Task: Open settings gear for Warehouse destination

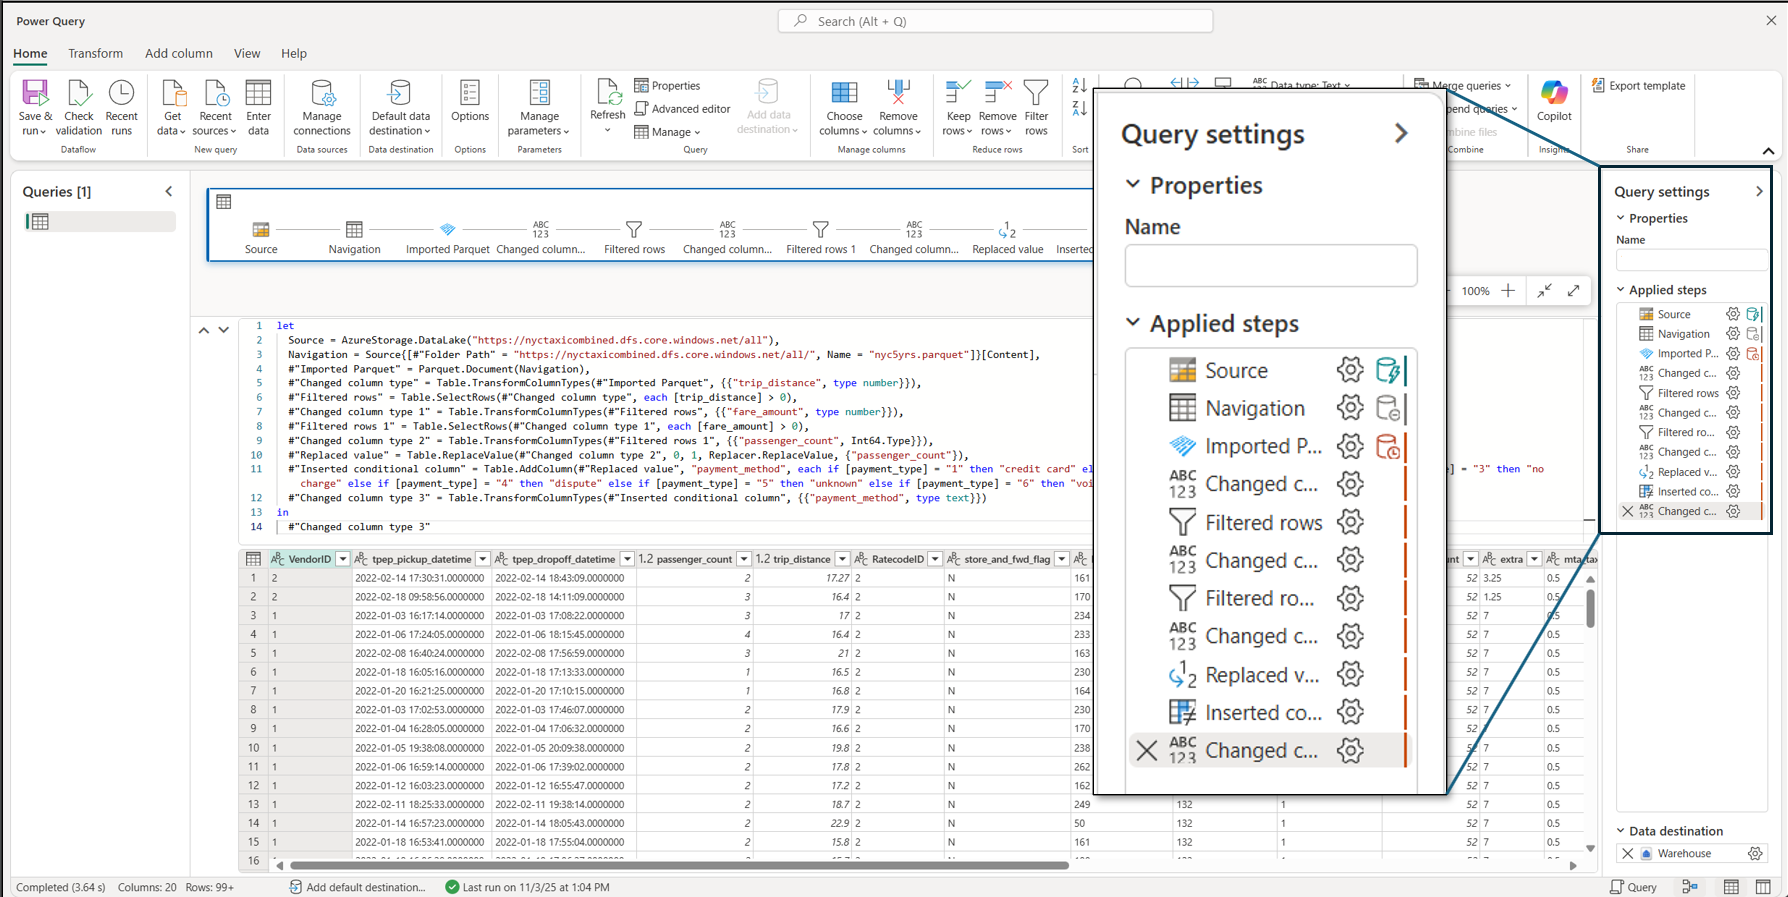Action: click(x=1755, y=853)
